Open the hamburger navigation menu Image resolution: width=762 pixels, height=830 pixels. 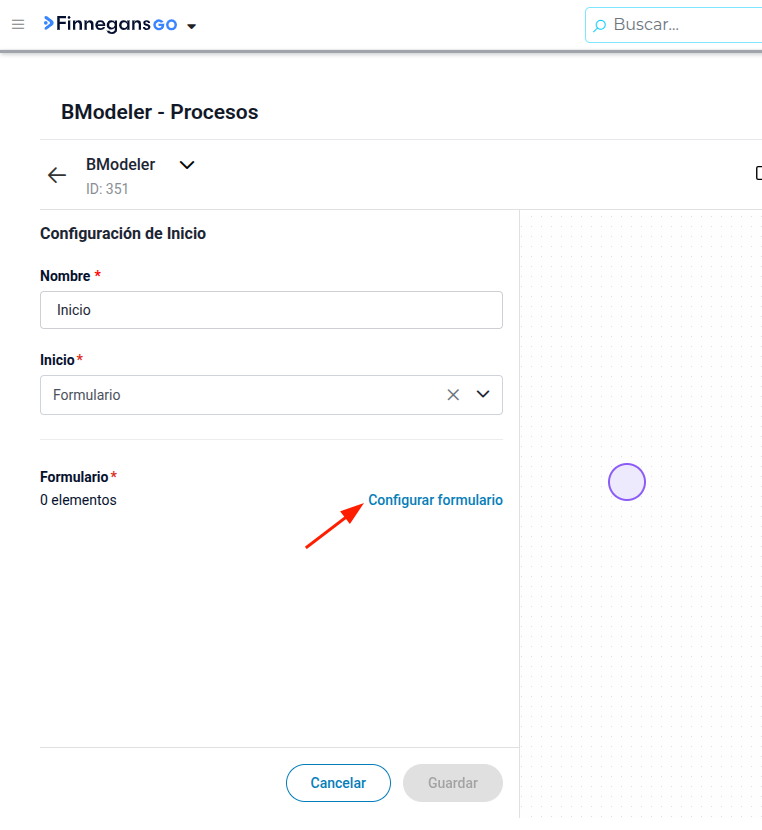18,24
